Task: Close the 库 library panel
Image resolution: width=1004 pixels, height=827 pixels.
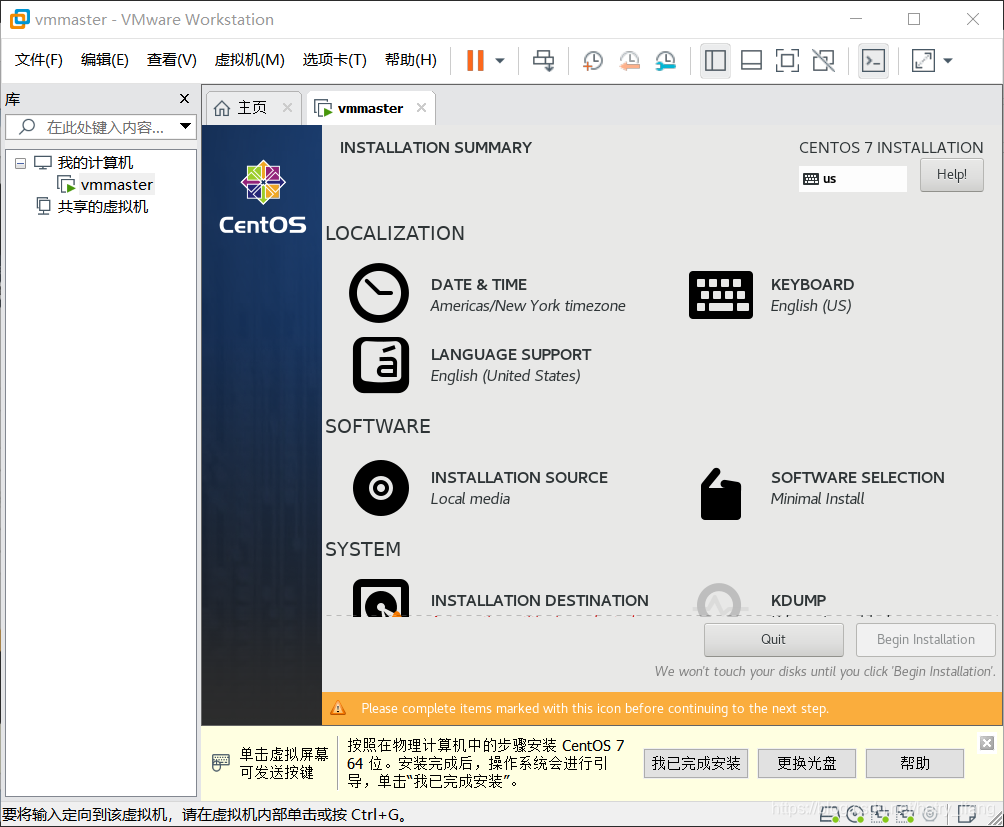Action: (x=184, y=99)
